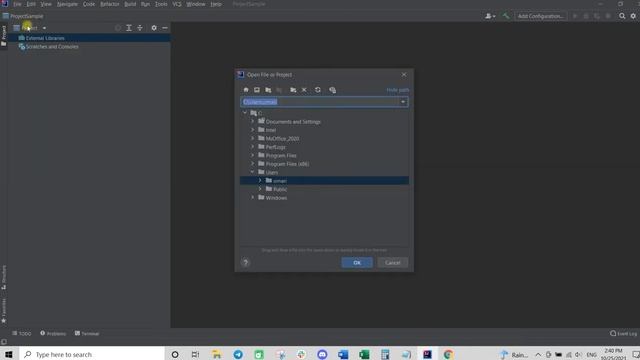This screenshot has width=640, height=360.
Task: Select the MsOffice_2020 folder row
Action: pos(324,138)
